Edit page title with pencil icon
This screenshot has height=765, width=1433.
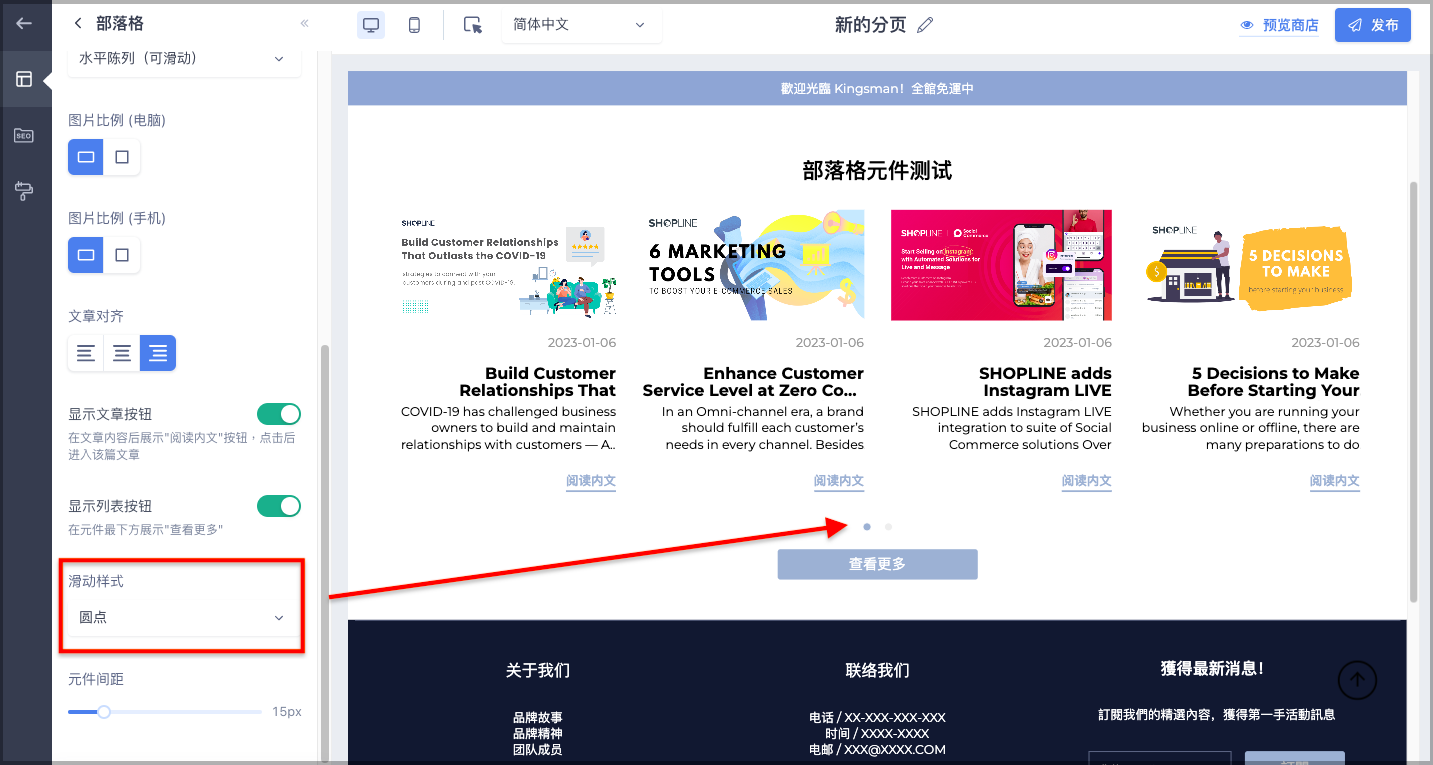[x=925, y=25]
